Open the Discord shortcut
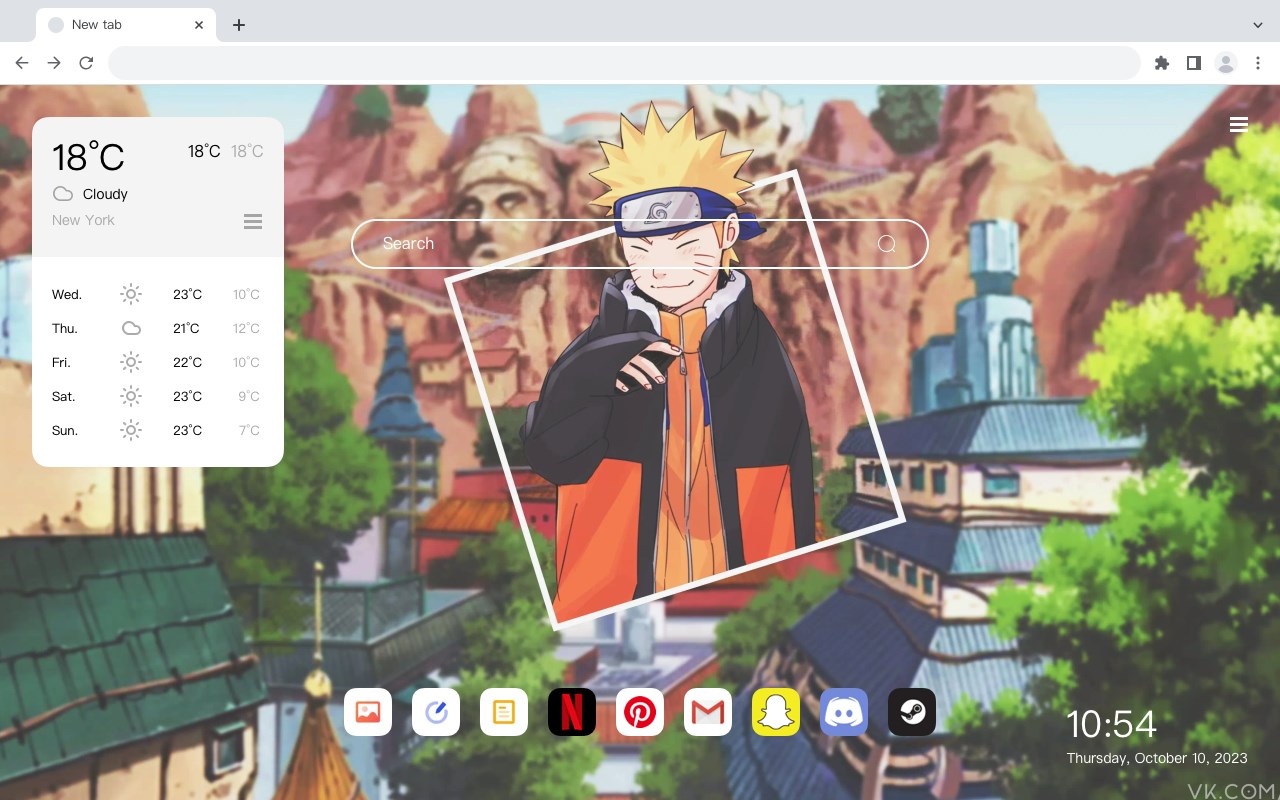This screenshot has height=800, width=1280. pos(844,712)
